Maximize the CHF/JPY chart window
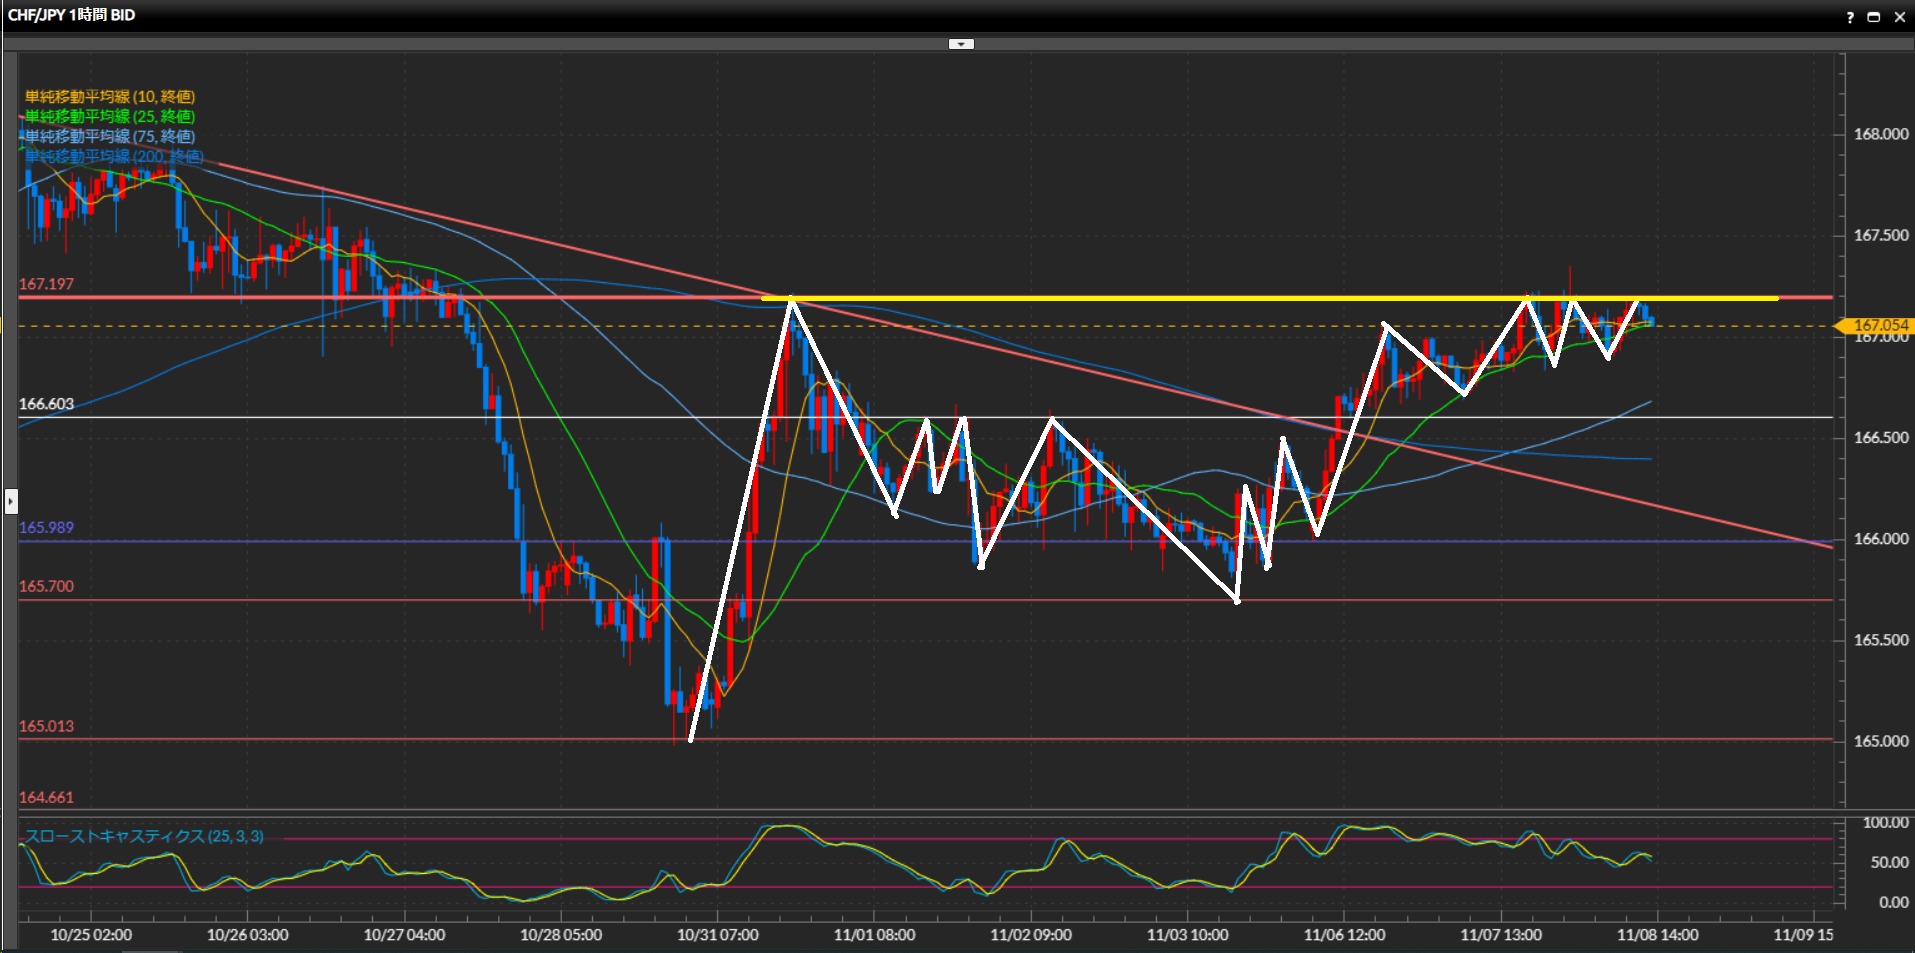Screen dimensions: 1915x953 1874,17
